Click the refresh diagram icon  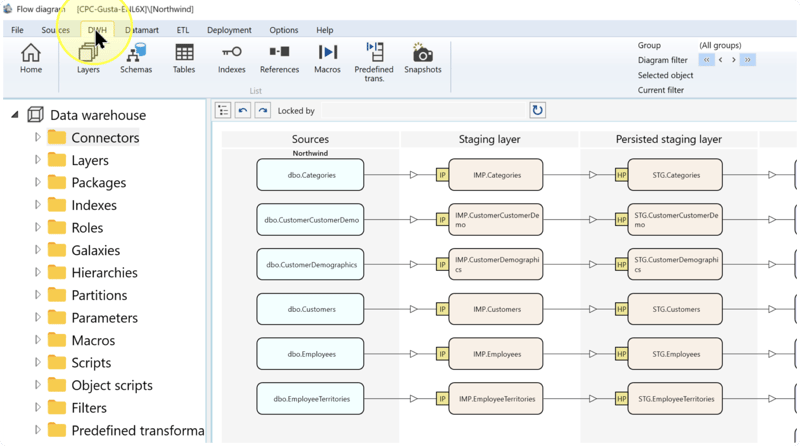[x=537, y=110]
